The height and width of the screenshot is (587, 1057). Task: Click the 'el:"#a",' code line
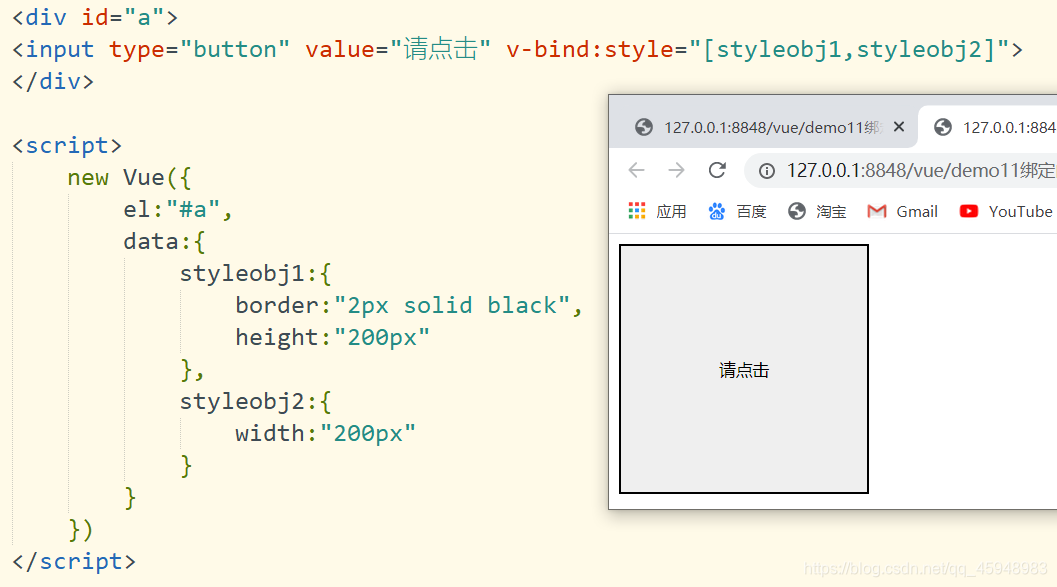pyautogui.click(x=178, y=210)
